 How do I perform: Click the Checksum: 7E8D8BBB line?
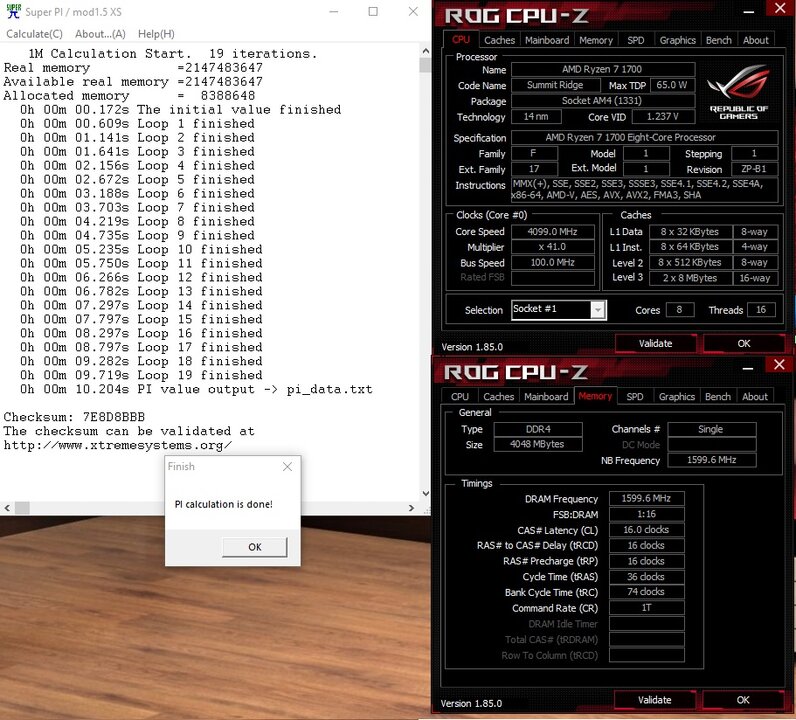[x=74, y=417]
